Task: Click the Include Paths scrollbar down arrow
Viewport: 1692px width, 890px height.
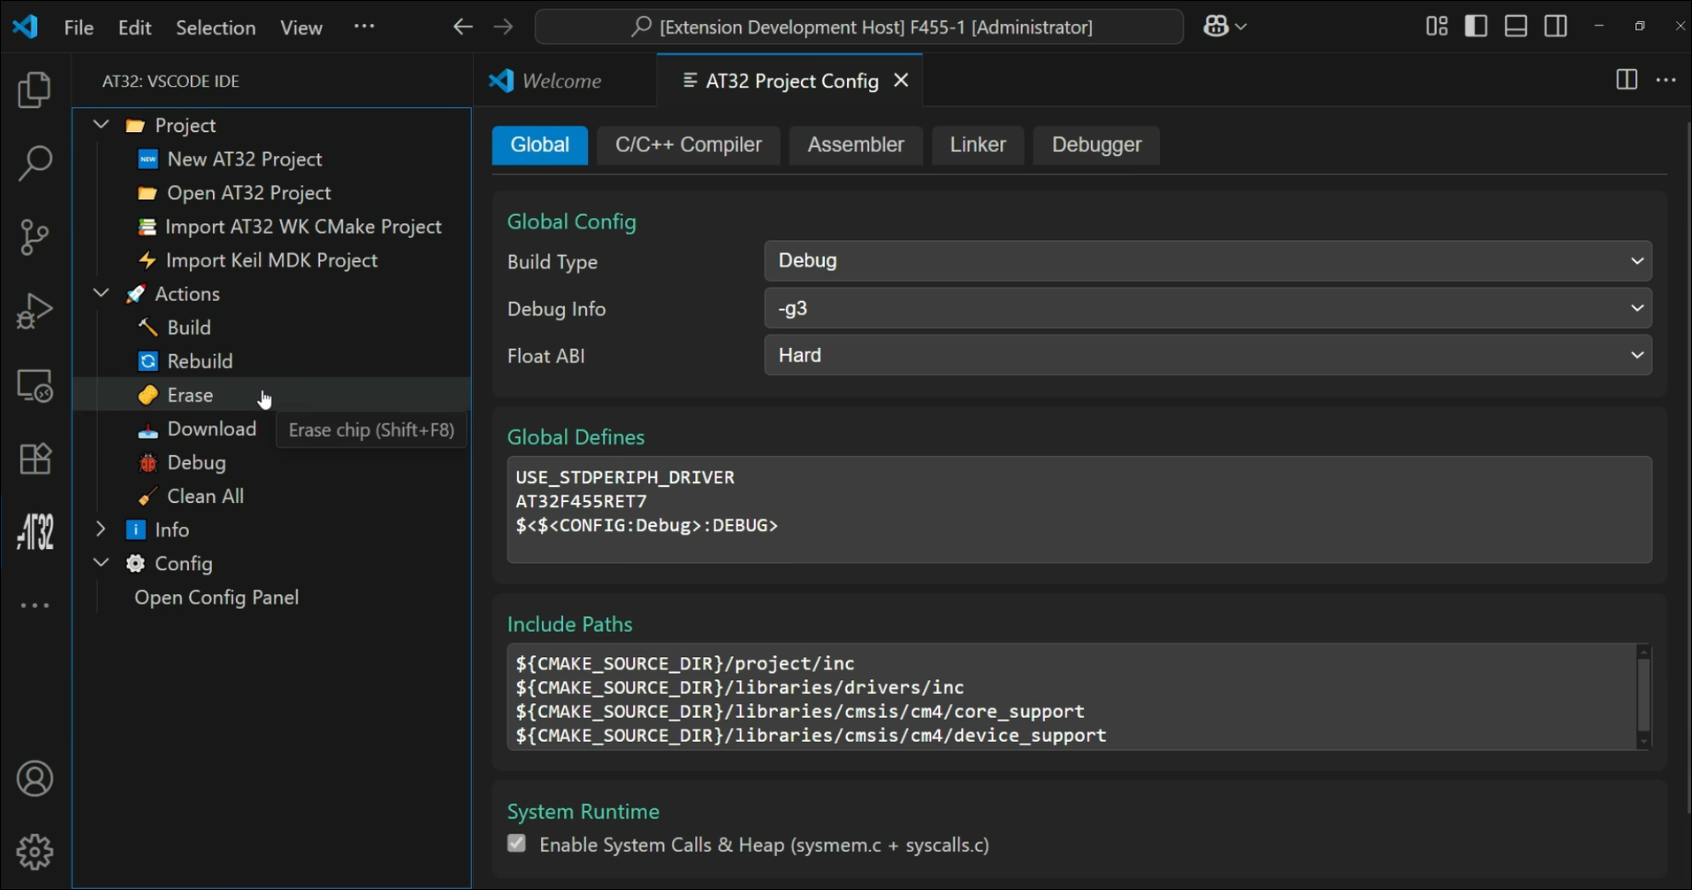Action: point(1643,742)
